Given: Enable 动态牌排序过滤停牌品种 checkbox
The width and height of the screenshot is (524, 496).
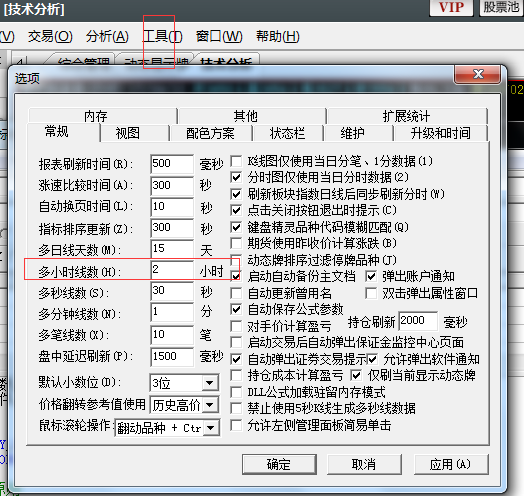Looking at the screenshot, I should coord(236,260).
